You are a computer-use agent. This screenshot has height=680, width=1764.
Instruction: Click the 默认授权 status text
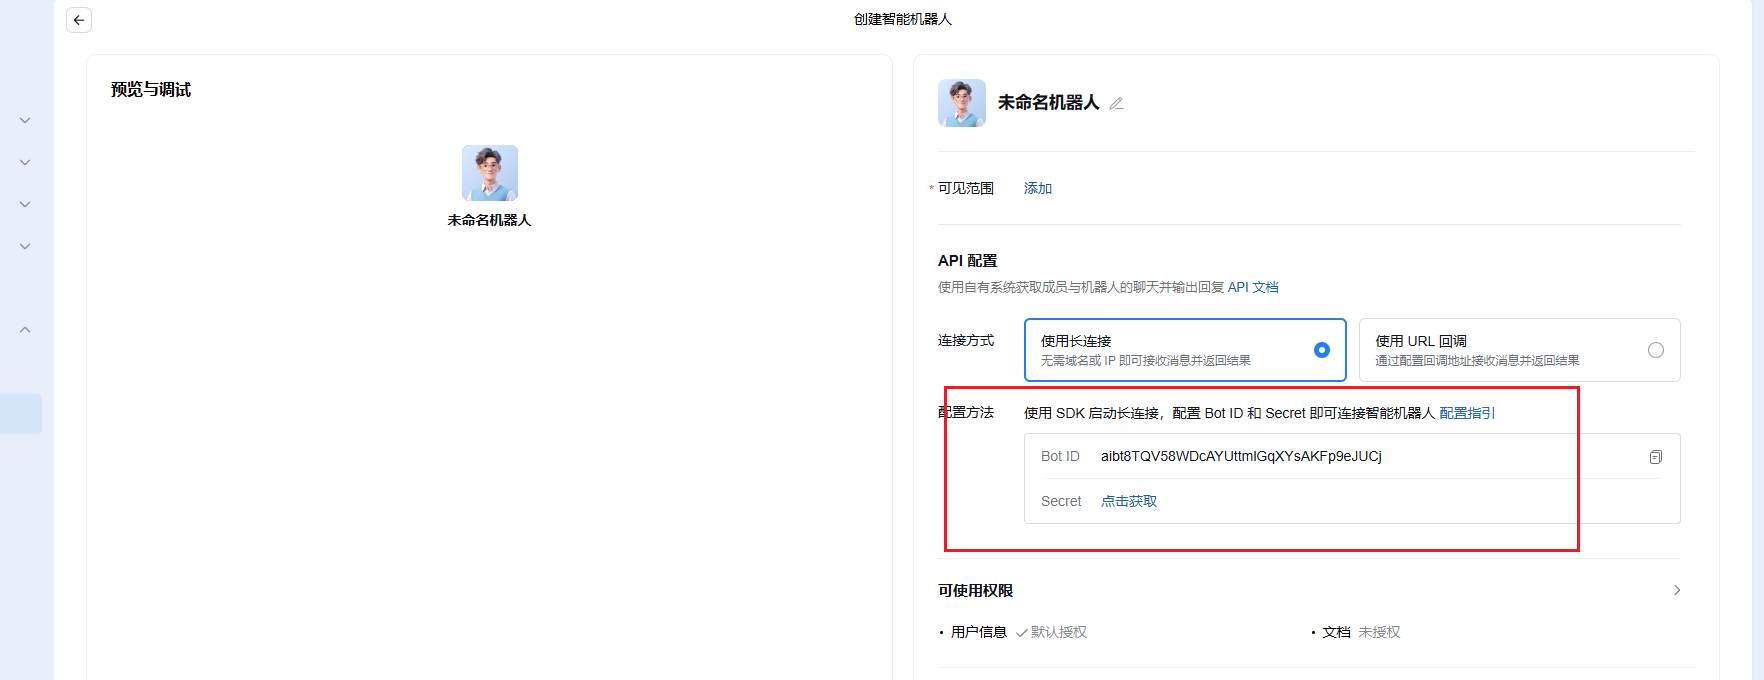[1058, 632]
